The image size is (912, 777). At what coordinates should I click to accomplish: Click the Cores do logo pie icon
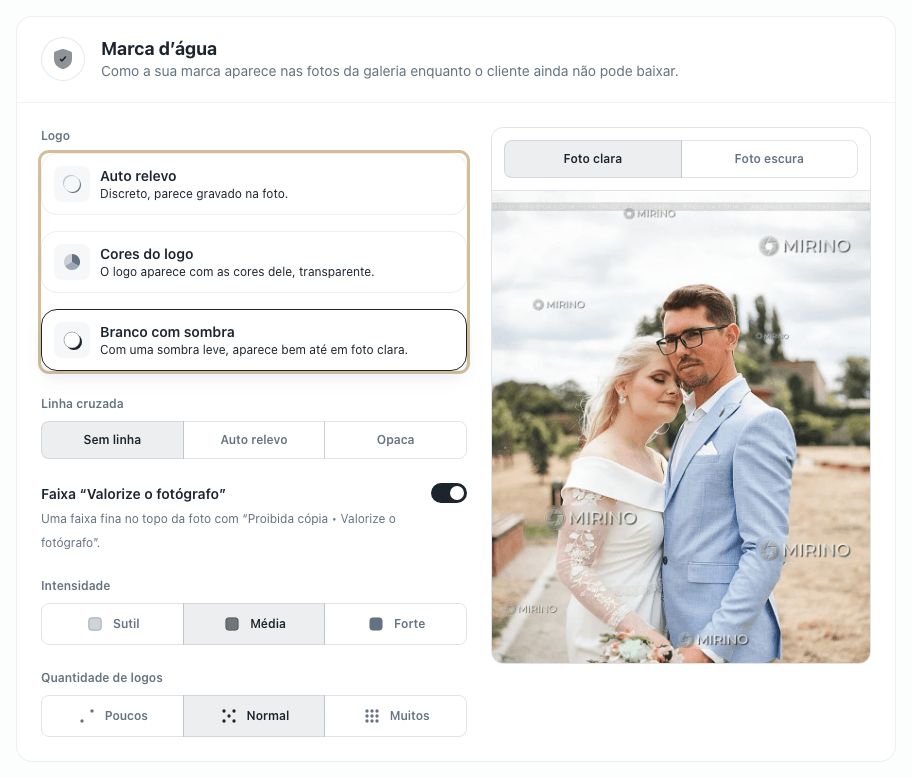tap(72, 262)
